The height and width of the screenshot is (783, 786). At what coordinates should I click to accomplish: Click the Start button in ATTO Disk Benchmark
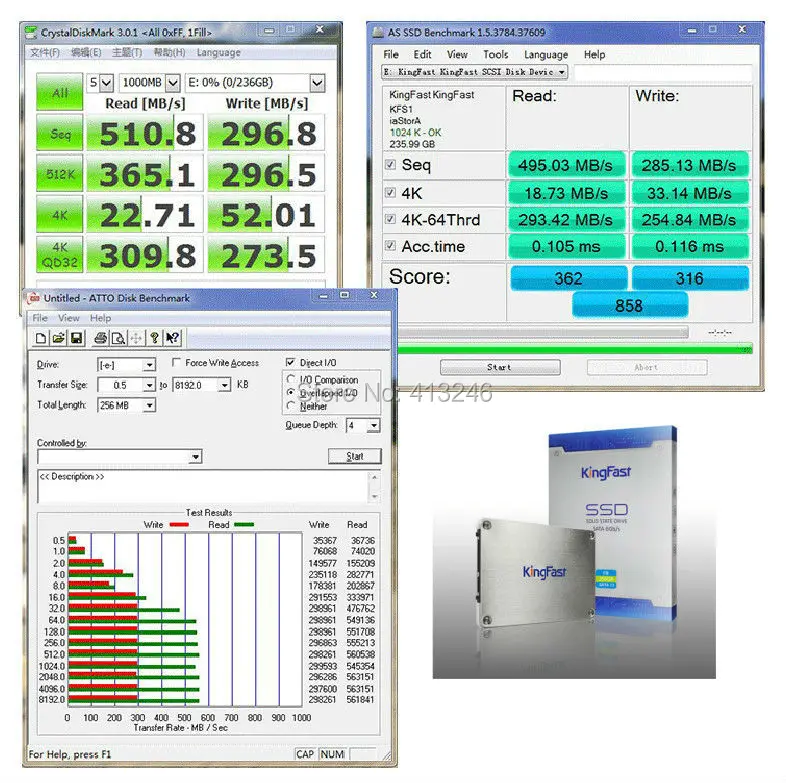354,456
